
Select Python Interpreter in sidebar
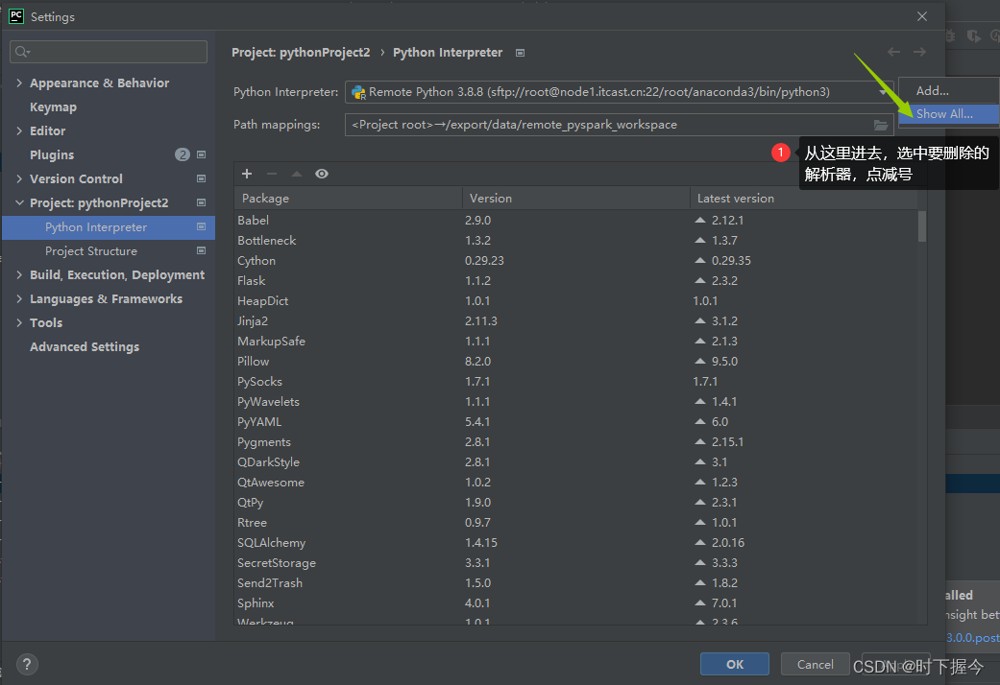pos(108,227)
